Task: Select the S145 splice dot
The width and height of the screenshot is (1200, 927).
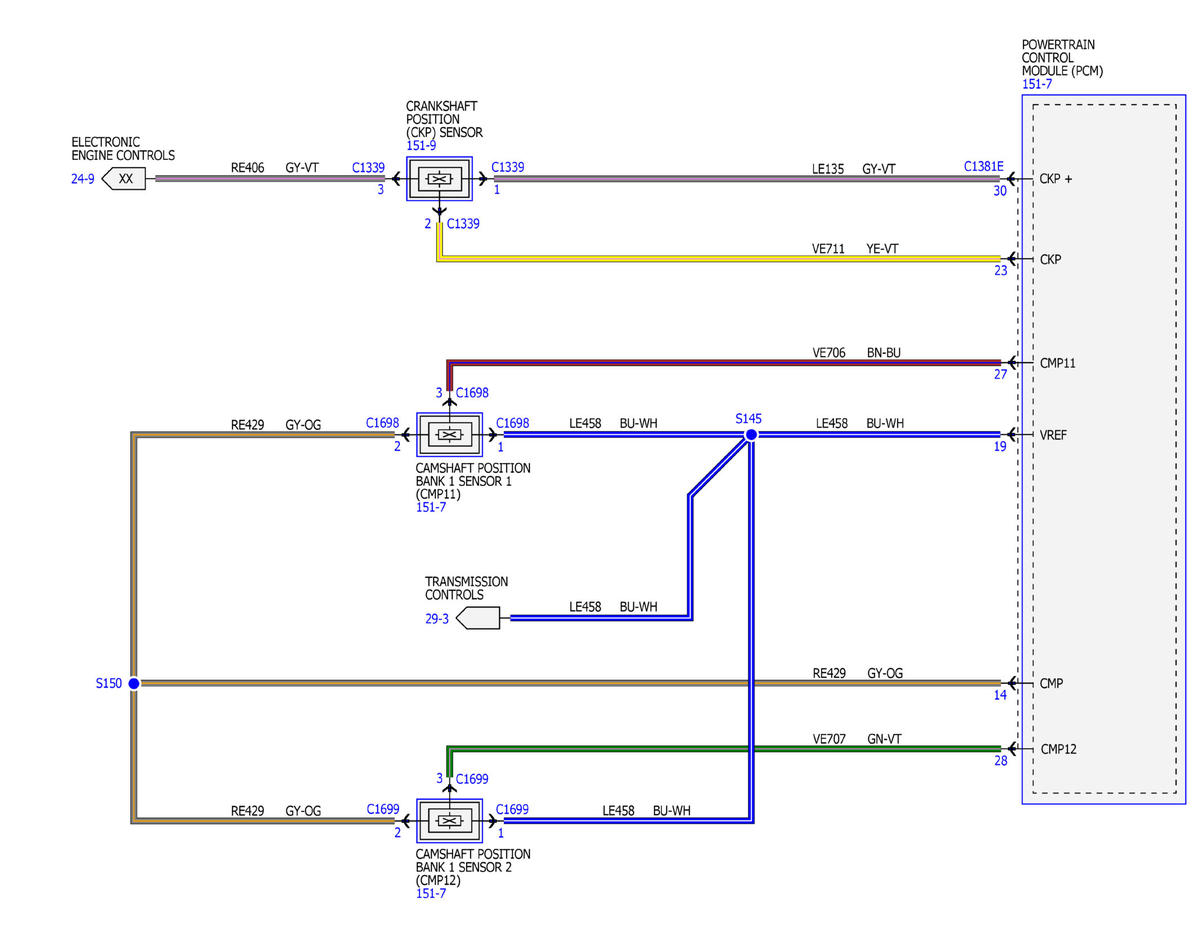Action: (x=751, y=435)
